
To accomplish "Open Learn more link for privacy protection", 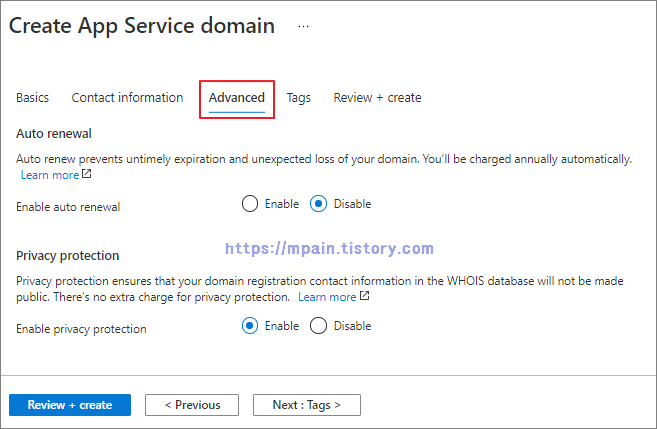I will (x=327, y=297).
